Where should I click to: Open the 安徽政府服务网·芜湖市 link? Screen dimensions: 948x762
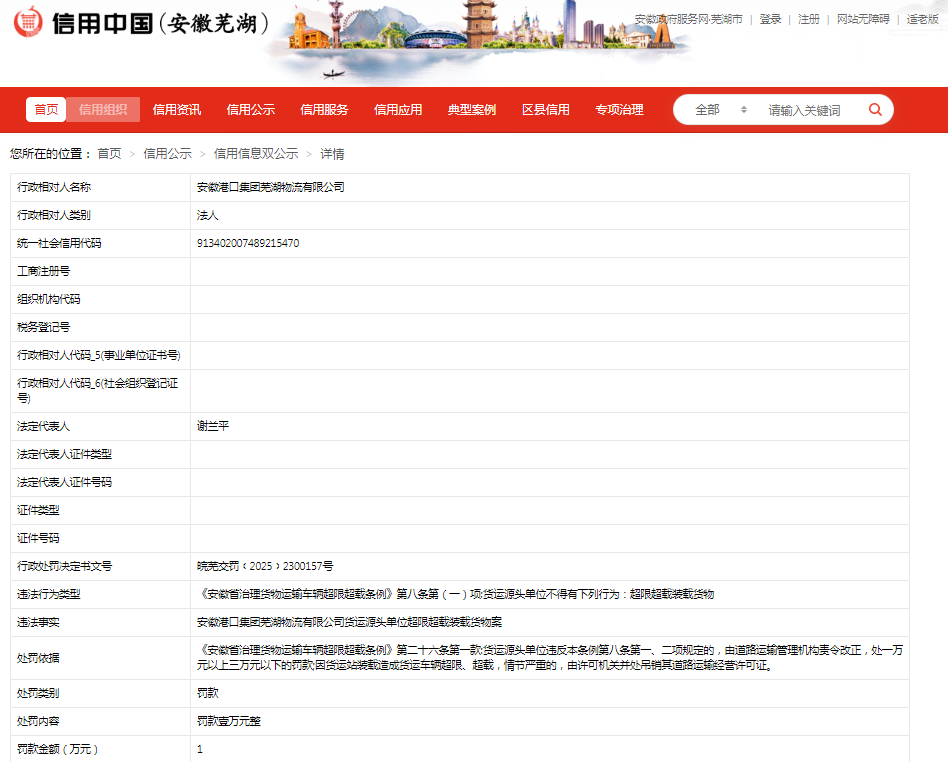point(688,19)
